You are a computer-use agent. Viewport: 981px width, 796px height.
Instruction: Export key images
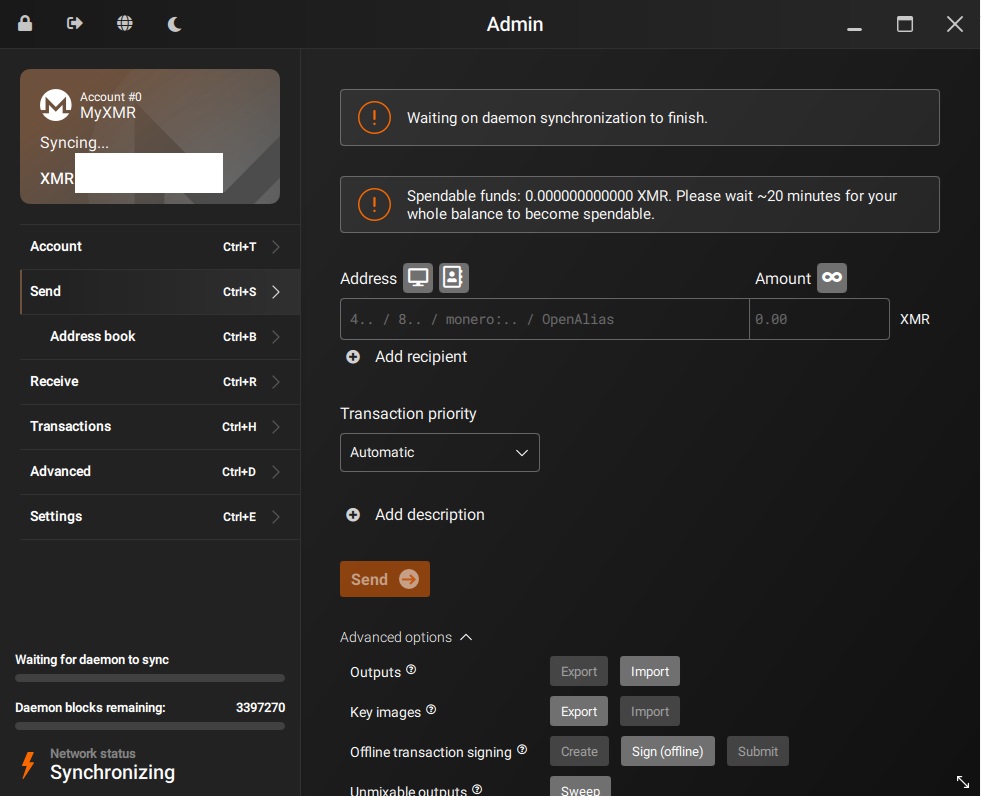[x=578, y=711]
